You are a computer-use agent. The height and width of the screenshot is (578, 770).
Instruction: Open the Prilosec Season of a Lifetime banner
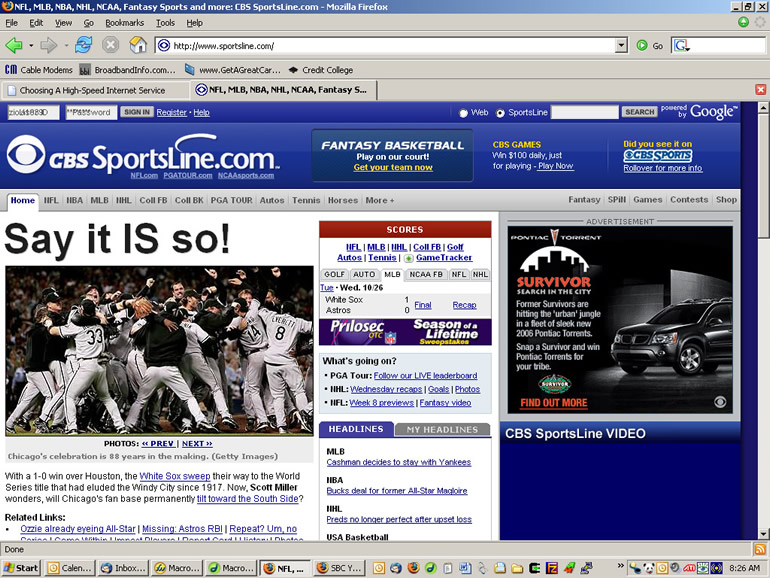(405, 332)
